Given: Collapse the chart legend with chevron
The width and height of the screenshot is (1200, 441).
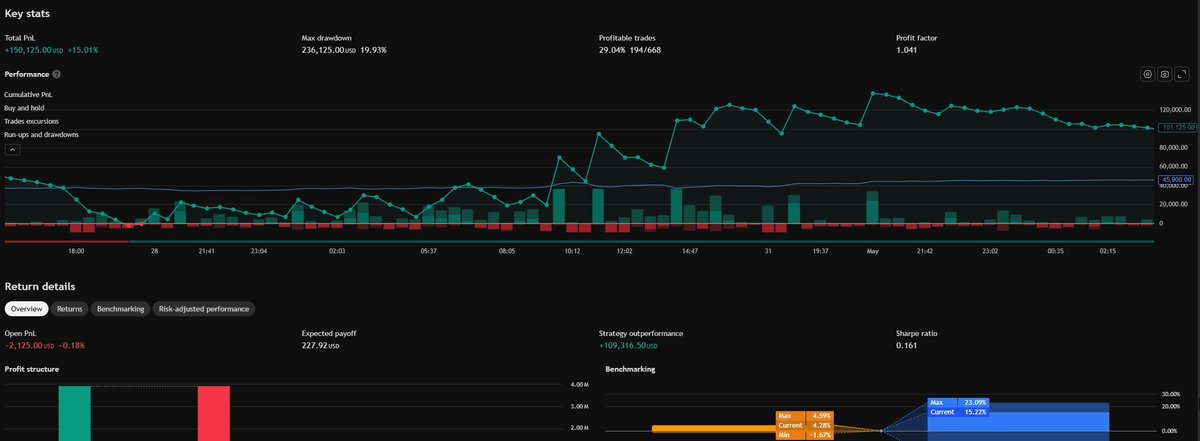Looking at the screenshot, I should [13, 150].
